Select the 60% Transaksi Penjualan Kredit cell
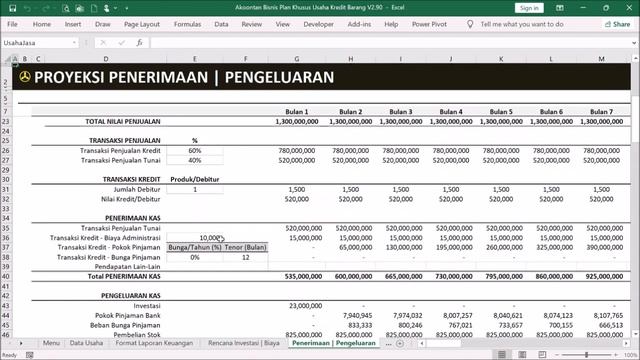 click(195, 151)
